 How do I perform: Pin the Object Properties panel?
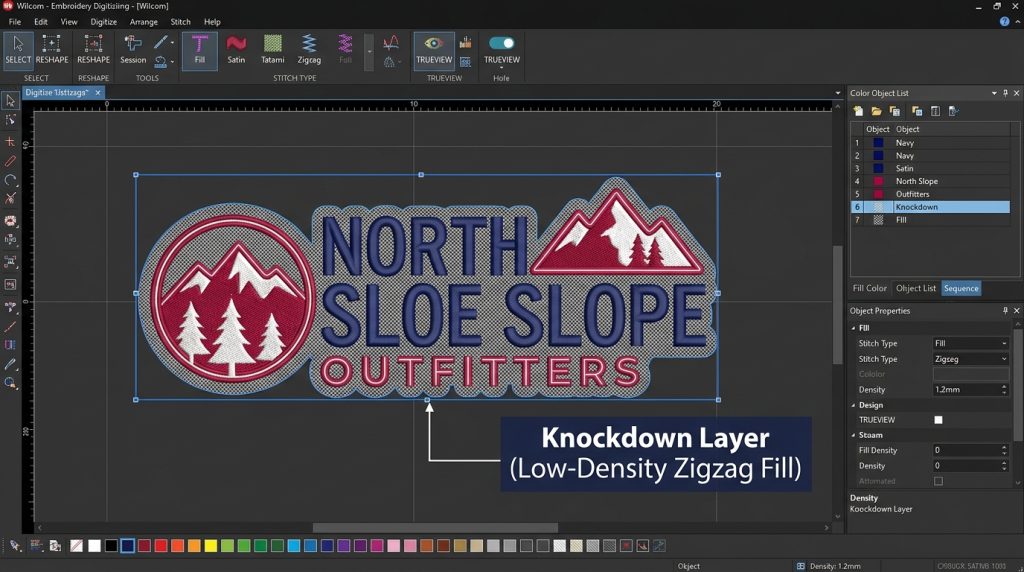(x=1006, y=311)
